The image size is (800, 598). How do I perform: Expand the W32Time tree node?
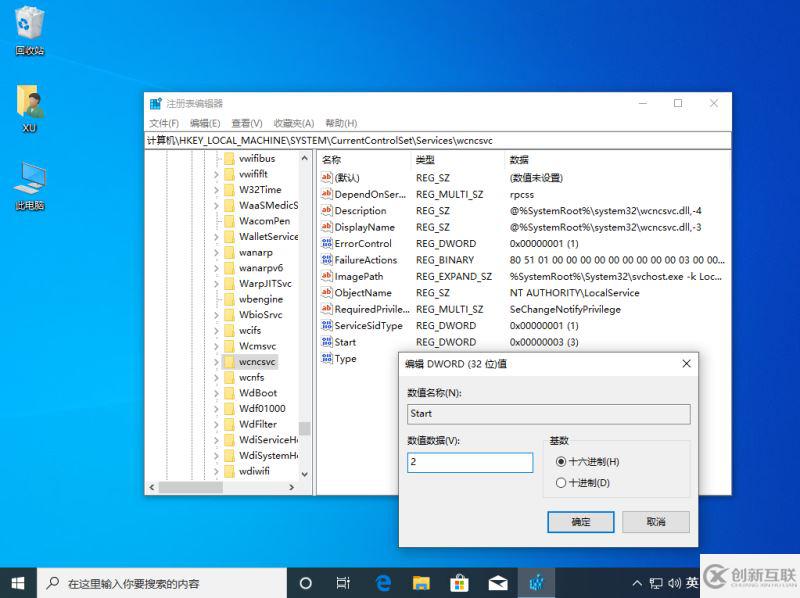pyautogui.click(x=216, y=190)
